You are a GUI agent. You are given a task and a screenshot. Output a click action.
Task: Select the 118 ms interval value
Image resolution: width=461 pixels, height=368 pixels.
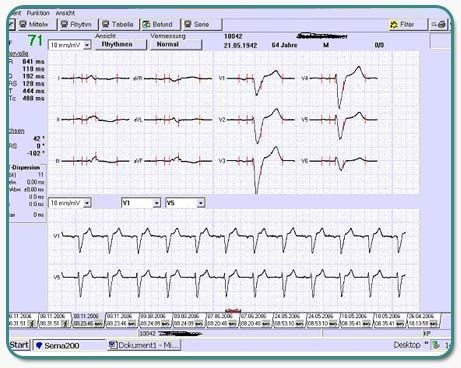tap(33, 69)
